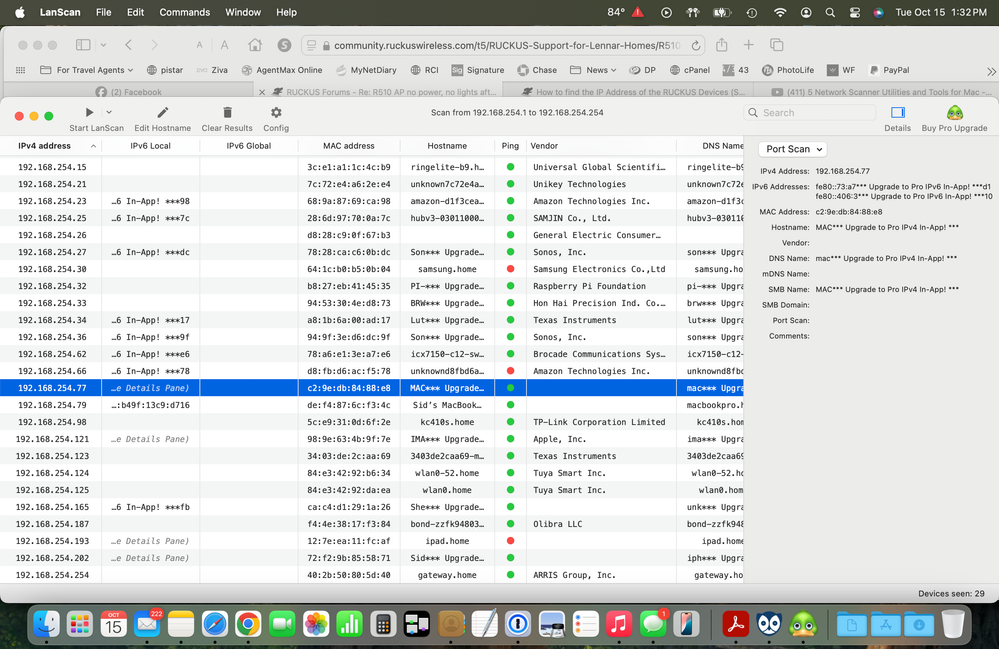Click the Start LanScan play icon
This screenshot has width=999, height=649.
point(89,113)
